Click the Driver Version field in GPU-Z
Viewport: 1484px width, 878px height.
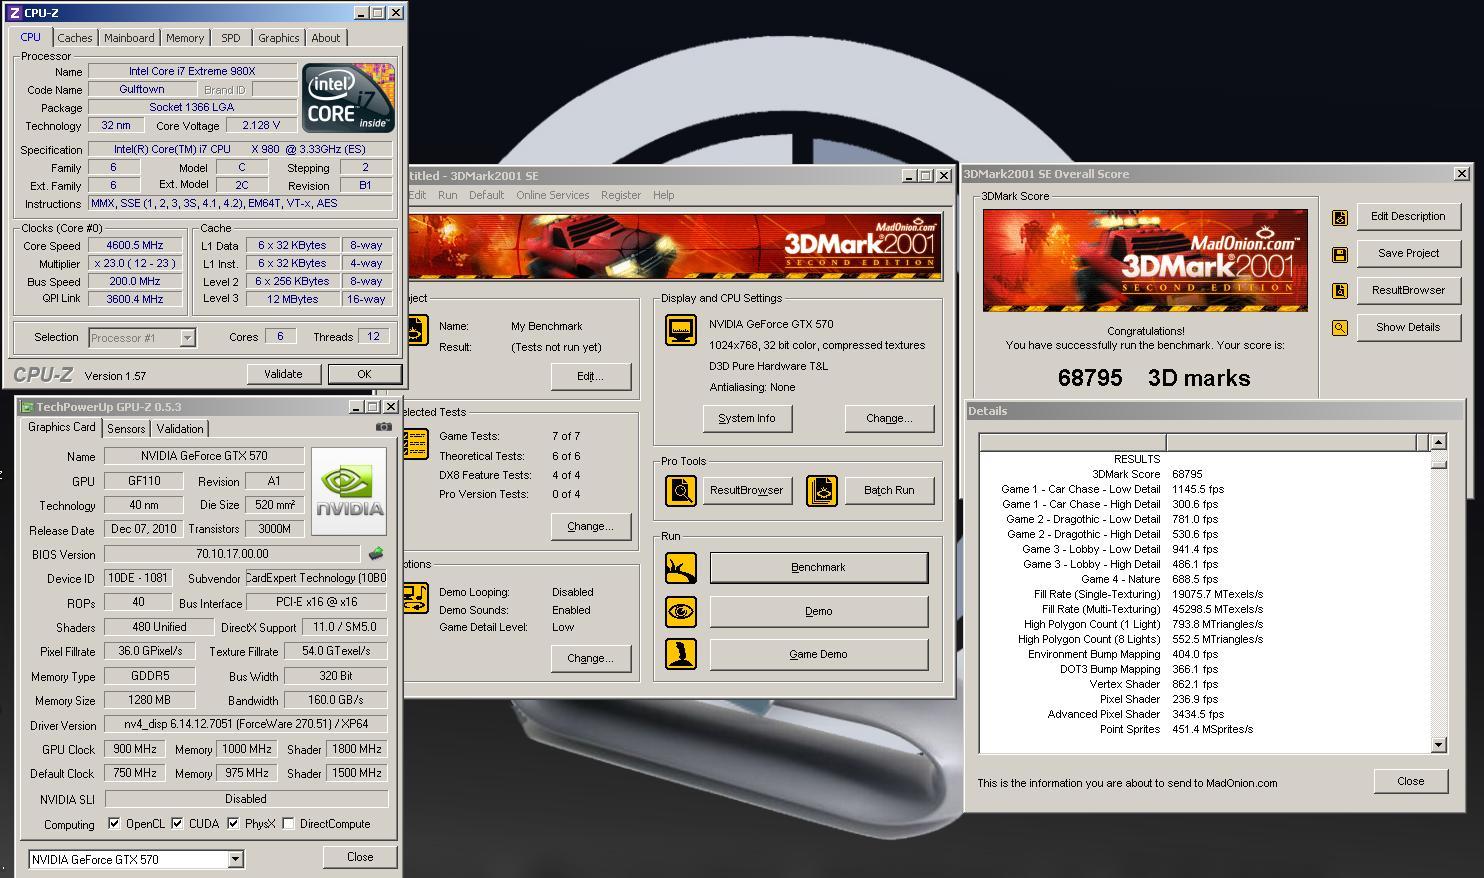(246, 724)
